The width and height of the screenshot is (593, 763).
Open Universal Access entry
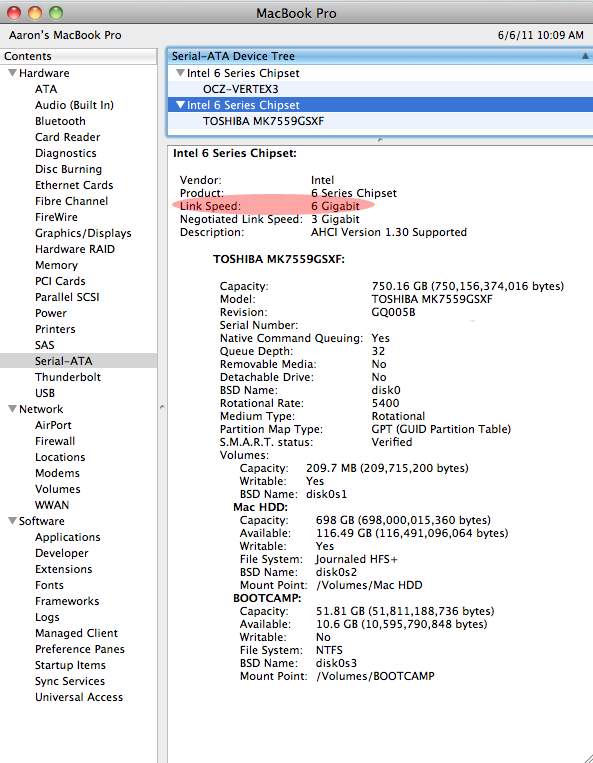click(x=79, y=697)
